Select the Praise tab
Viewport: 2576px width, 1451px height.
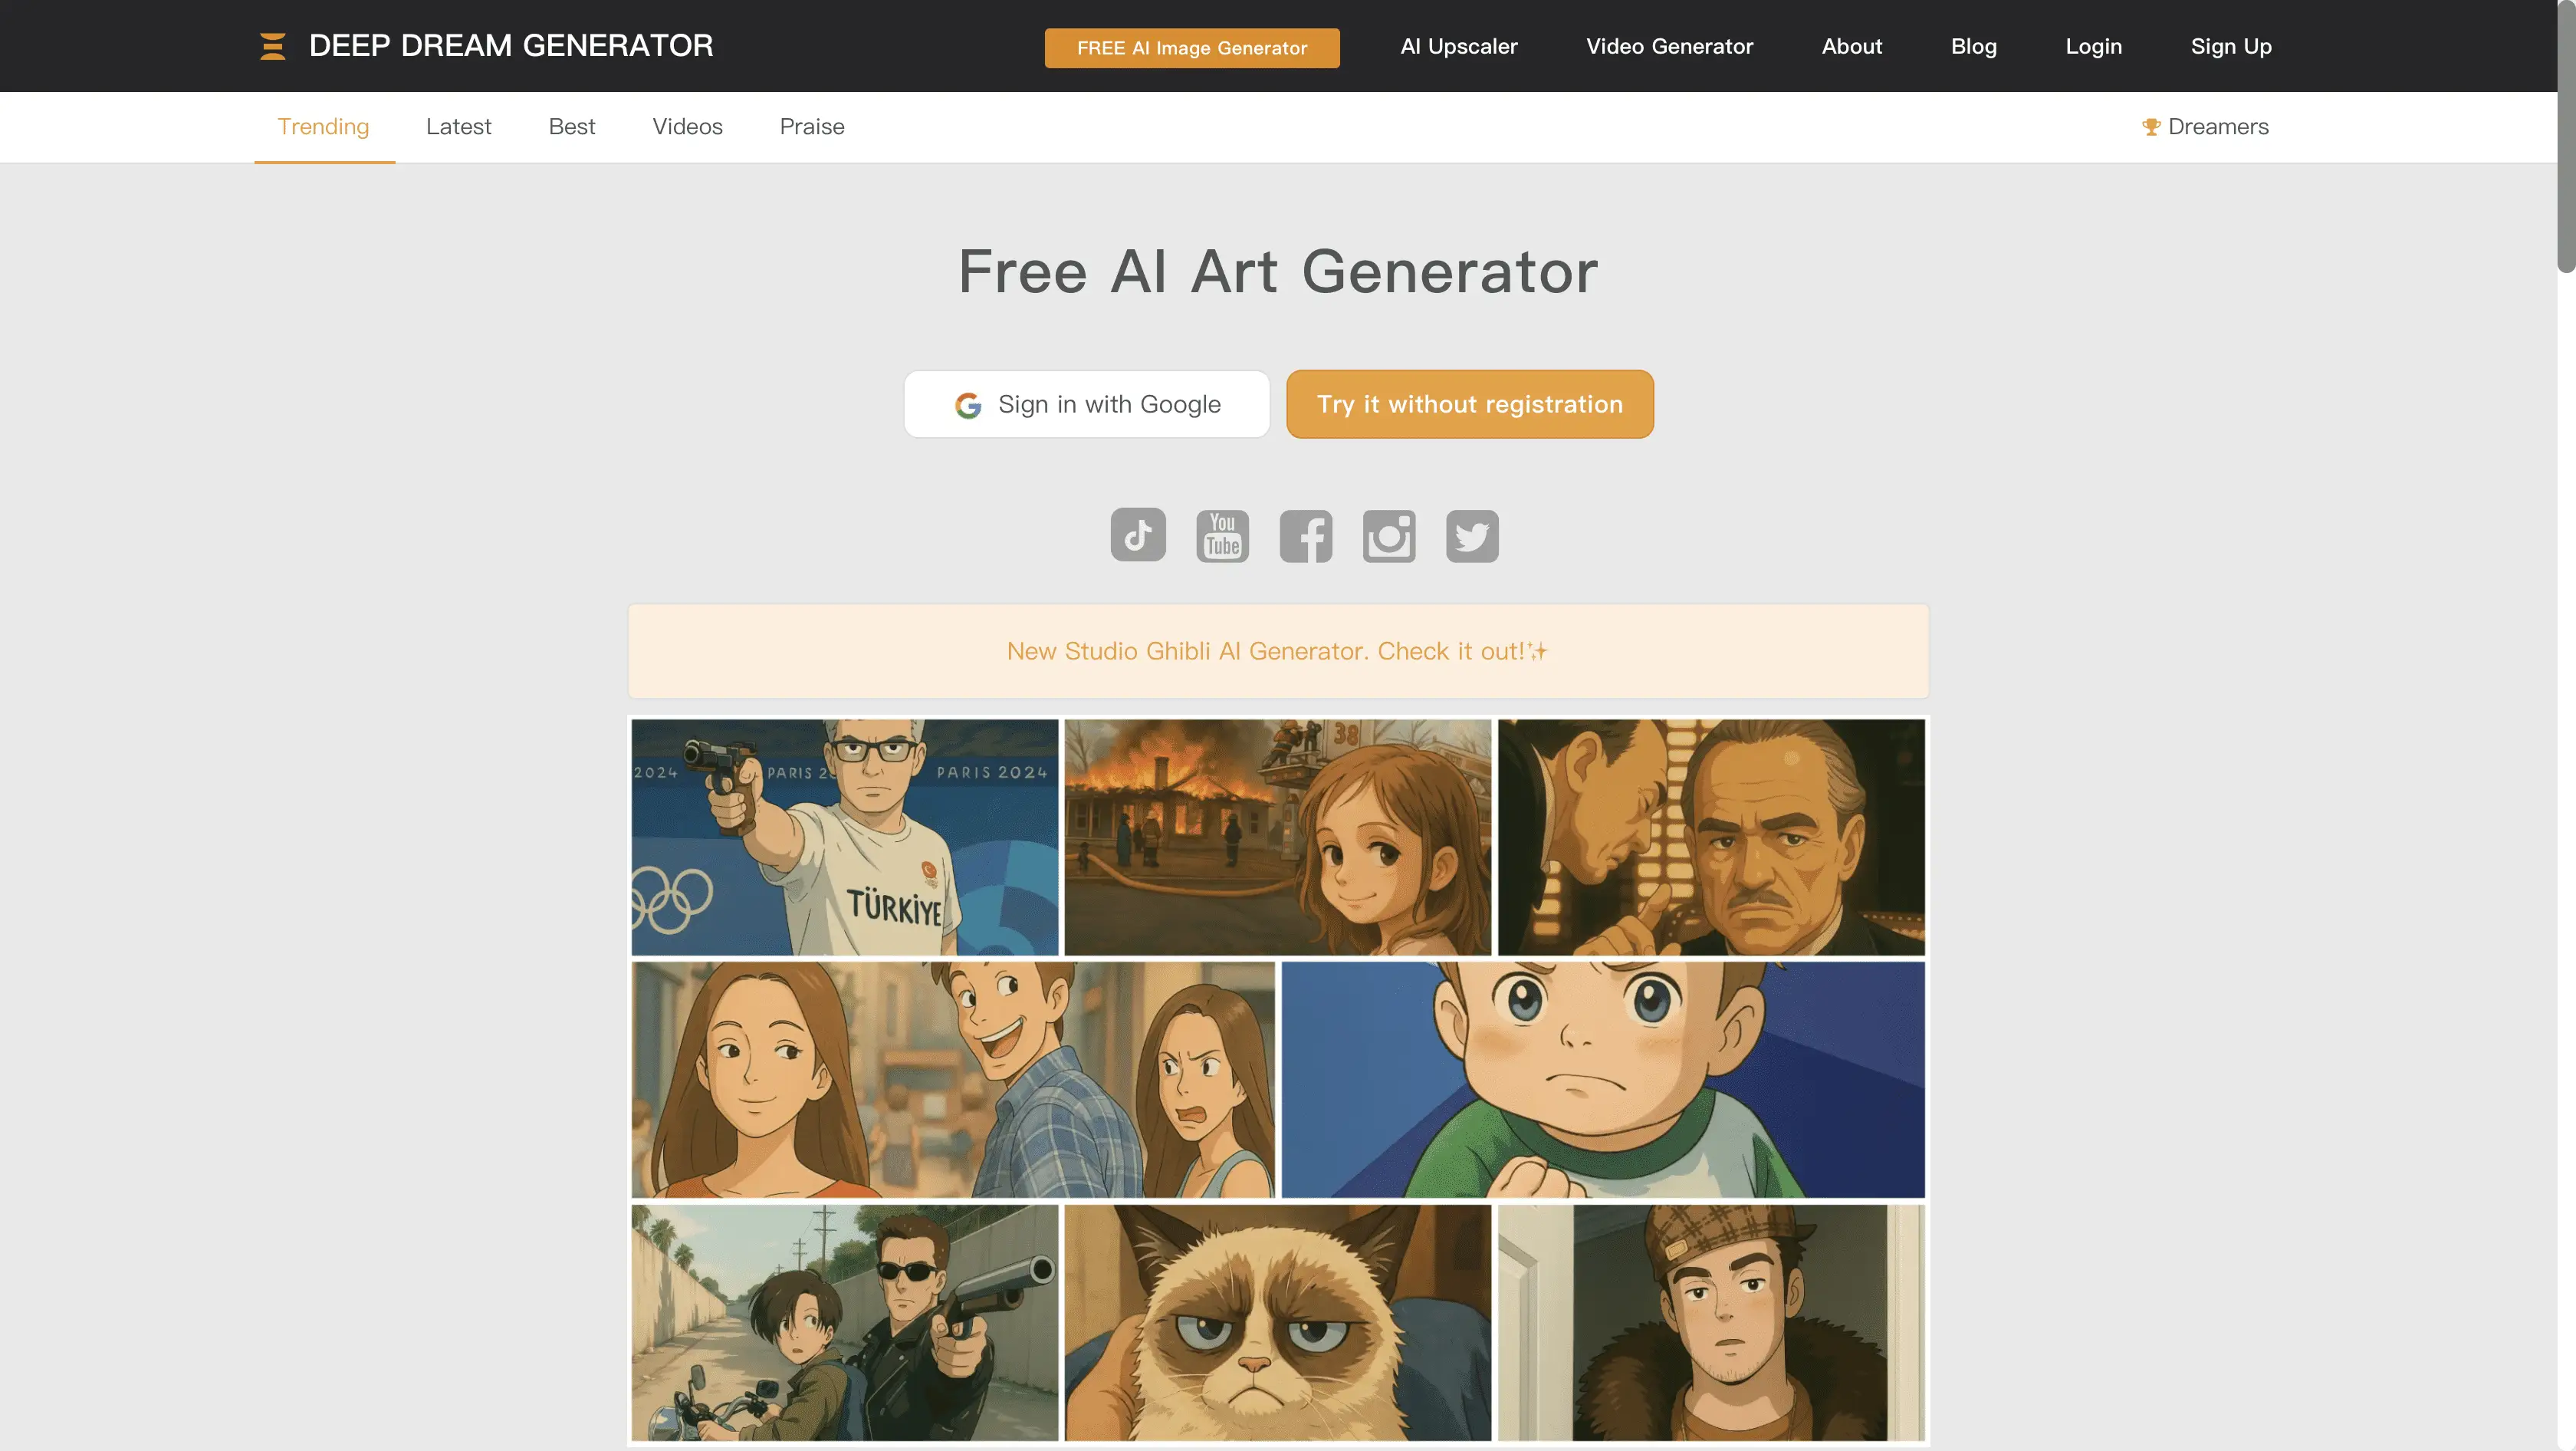point(812,127)
